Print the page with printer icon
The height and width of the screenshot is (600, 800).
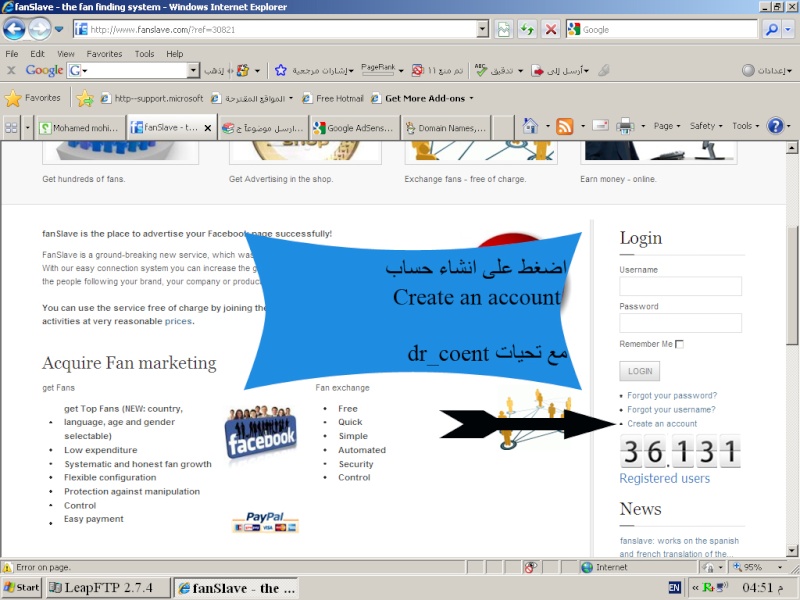625,126
